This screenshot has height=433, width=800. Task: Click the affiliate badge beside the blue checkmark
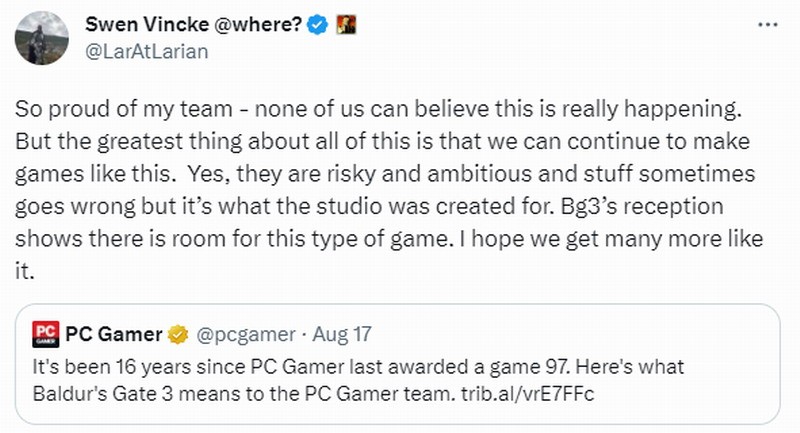click(343, 24)
